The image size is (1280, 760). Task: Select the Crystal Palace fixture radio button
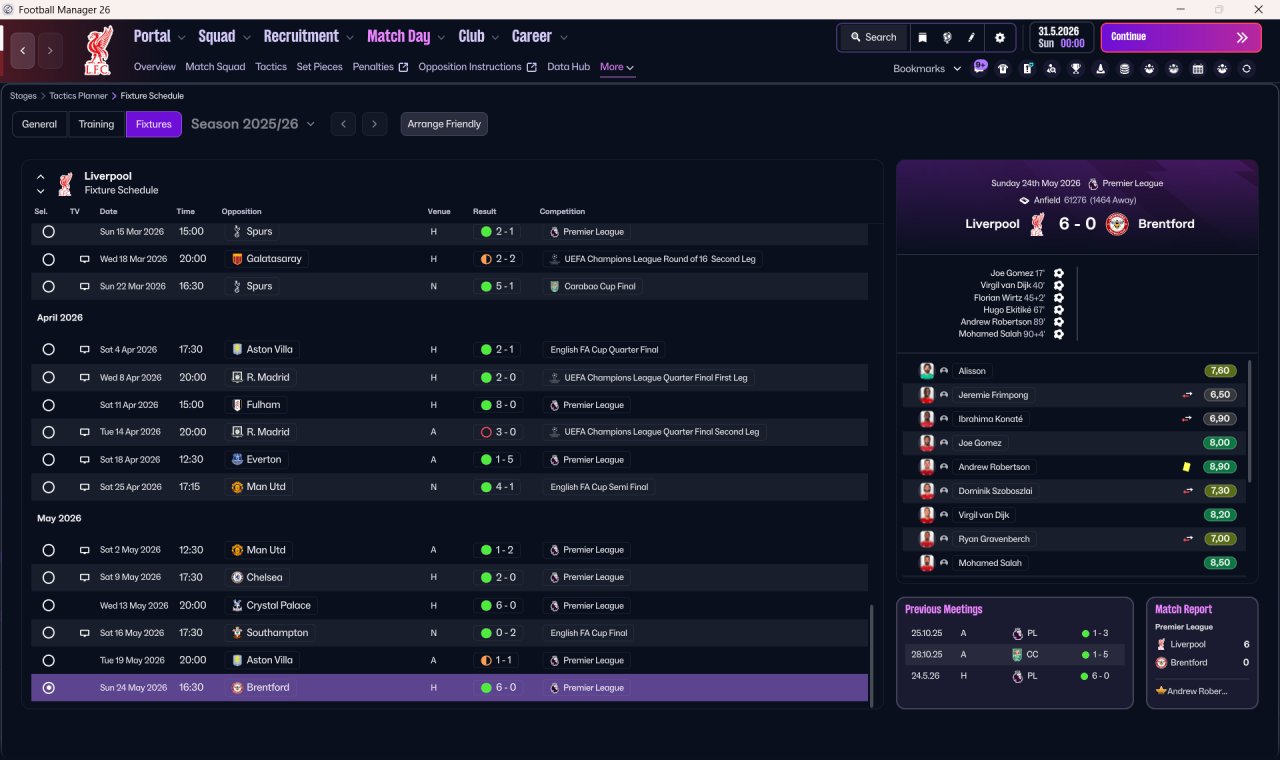click(x=48, y=605)
